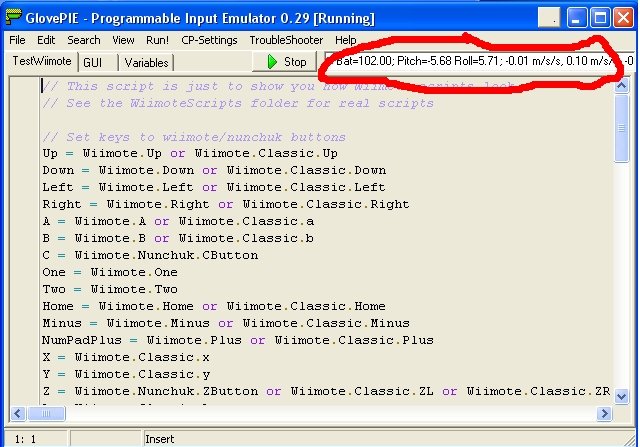Minimize the GlovePIE window
This screenshot has height=447, width=640.
pos(576,18)
